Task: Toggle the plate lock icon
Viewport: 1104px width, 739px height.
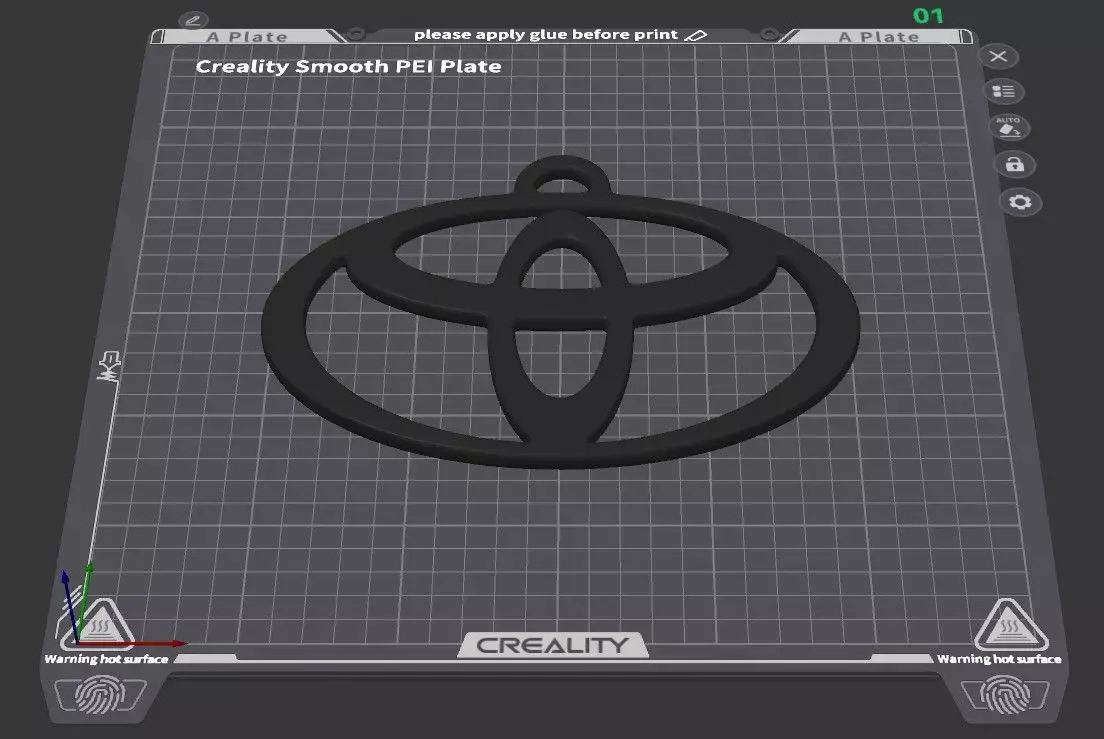Action: [x=1015, y=165]
